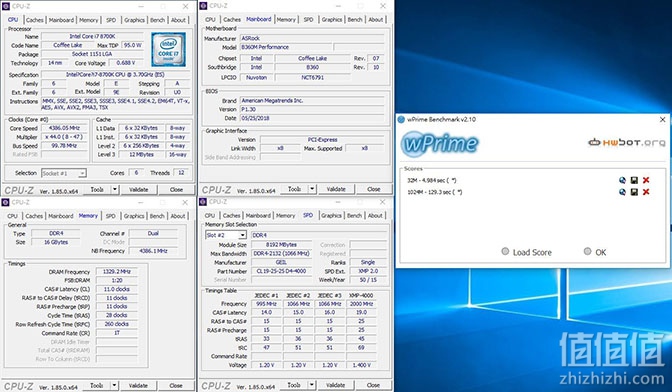Expand Tools arrow in the CPU tab window

pos(114,189)
